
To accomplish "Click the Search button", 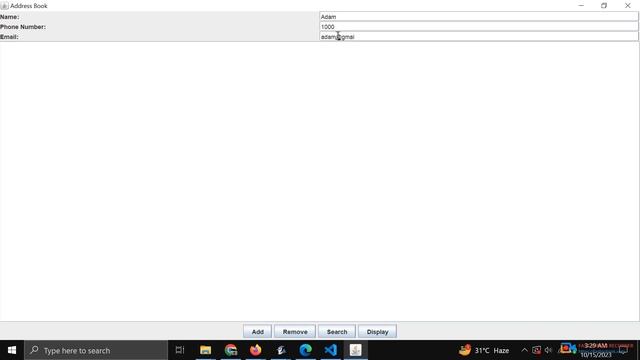I will [337, 331].
